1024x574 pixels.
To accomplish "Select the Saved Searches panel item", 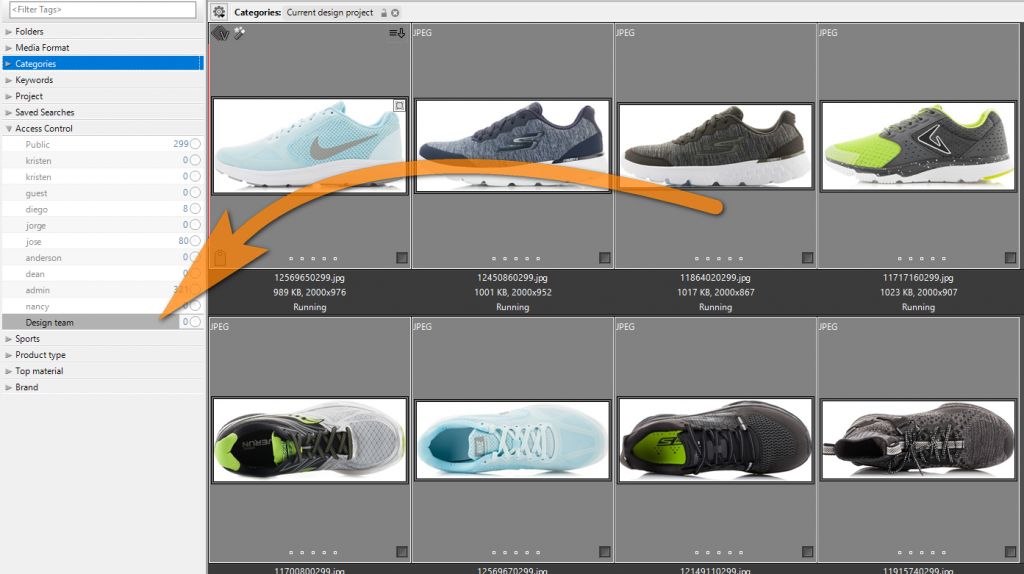I will point(44,113).
